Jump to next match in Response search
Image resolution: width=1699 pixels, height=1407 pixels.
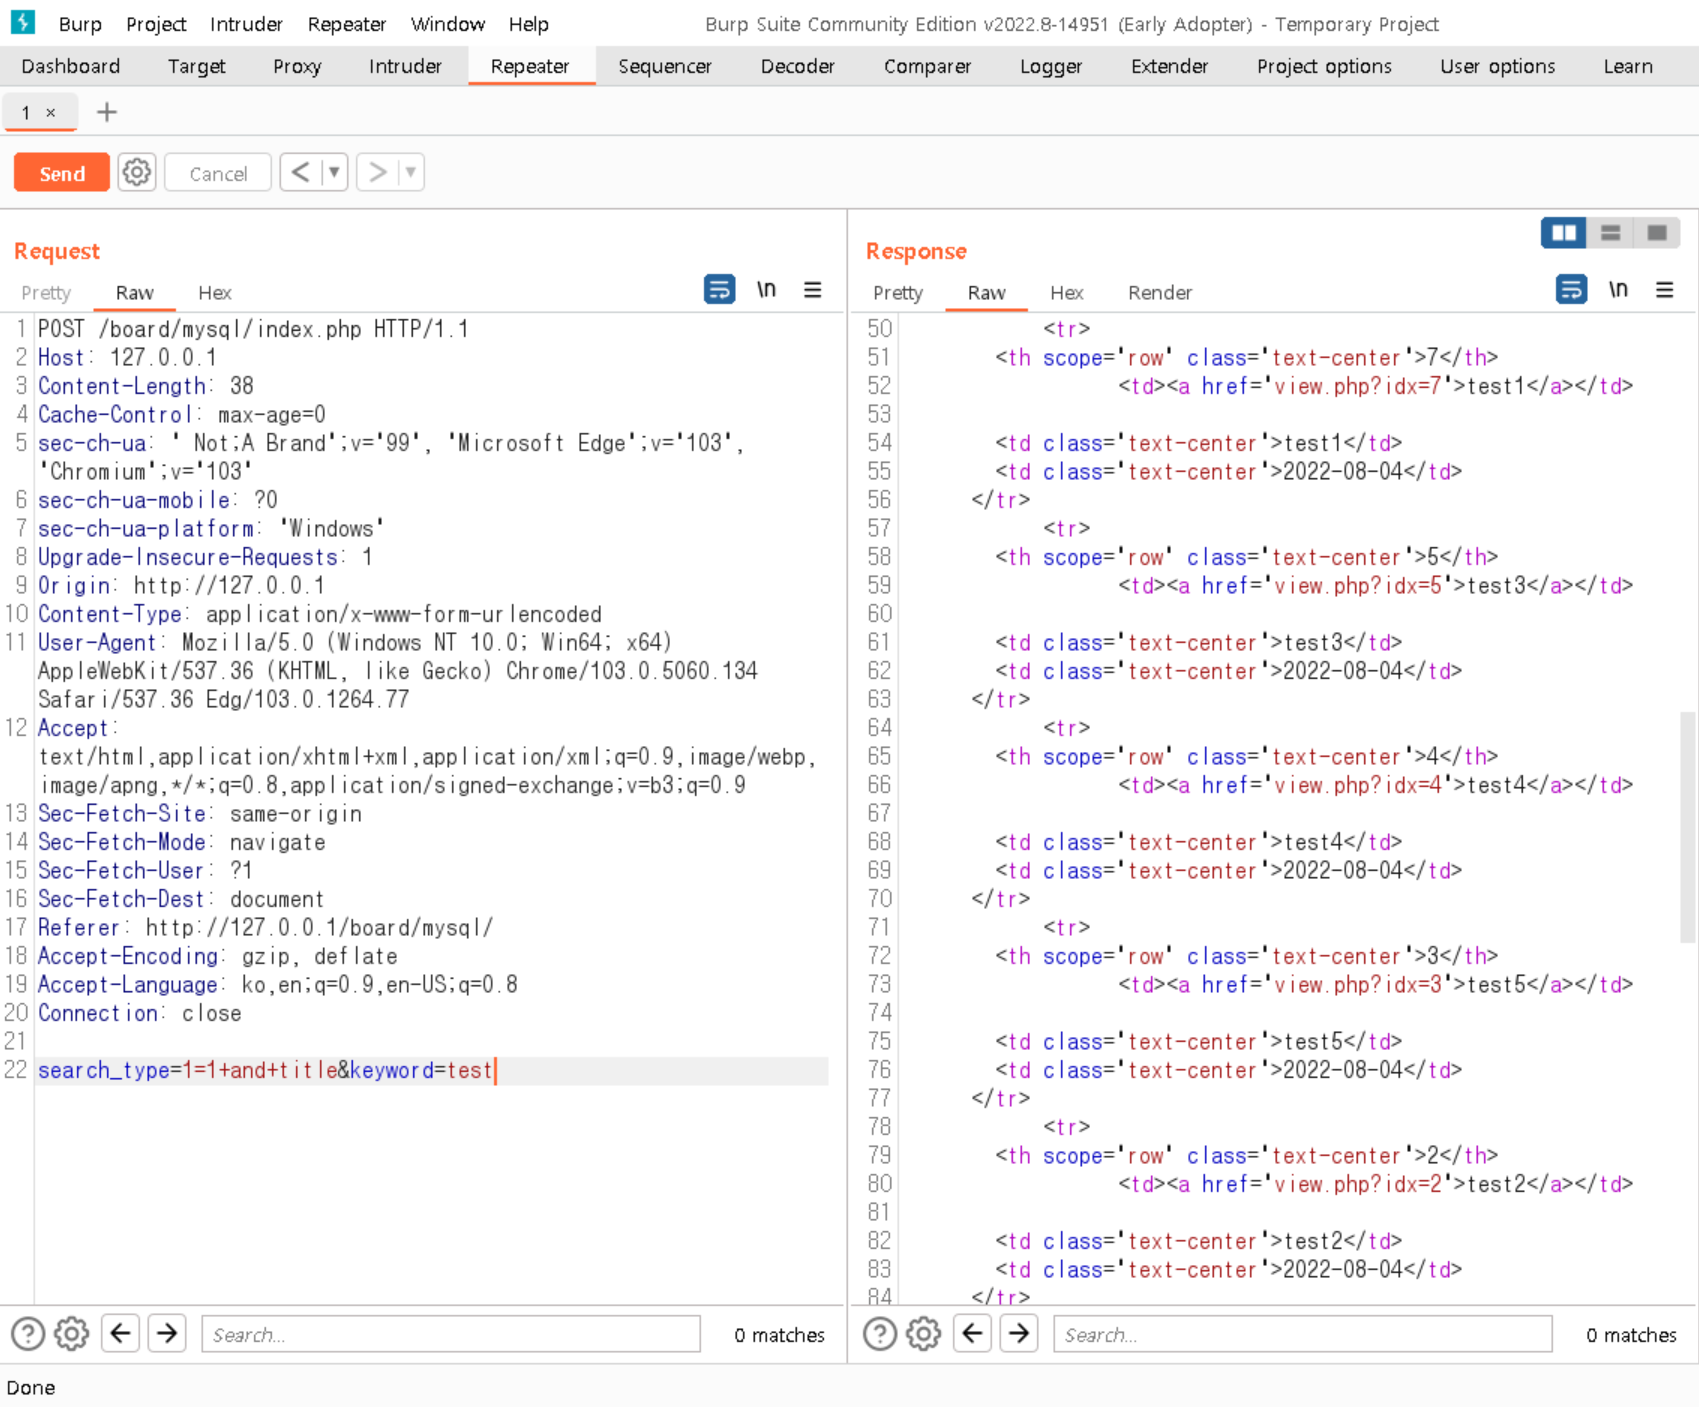click(x=1019, y=1333)
